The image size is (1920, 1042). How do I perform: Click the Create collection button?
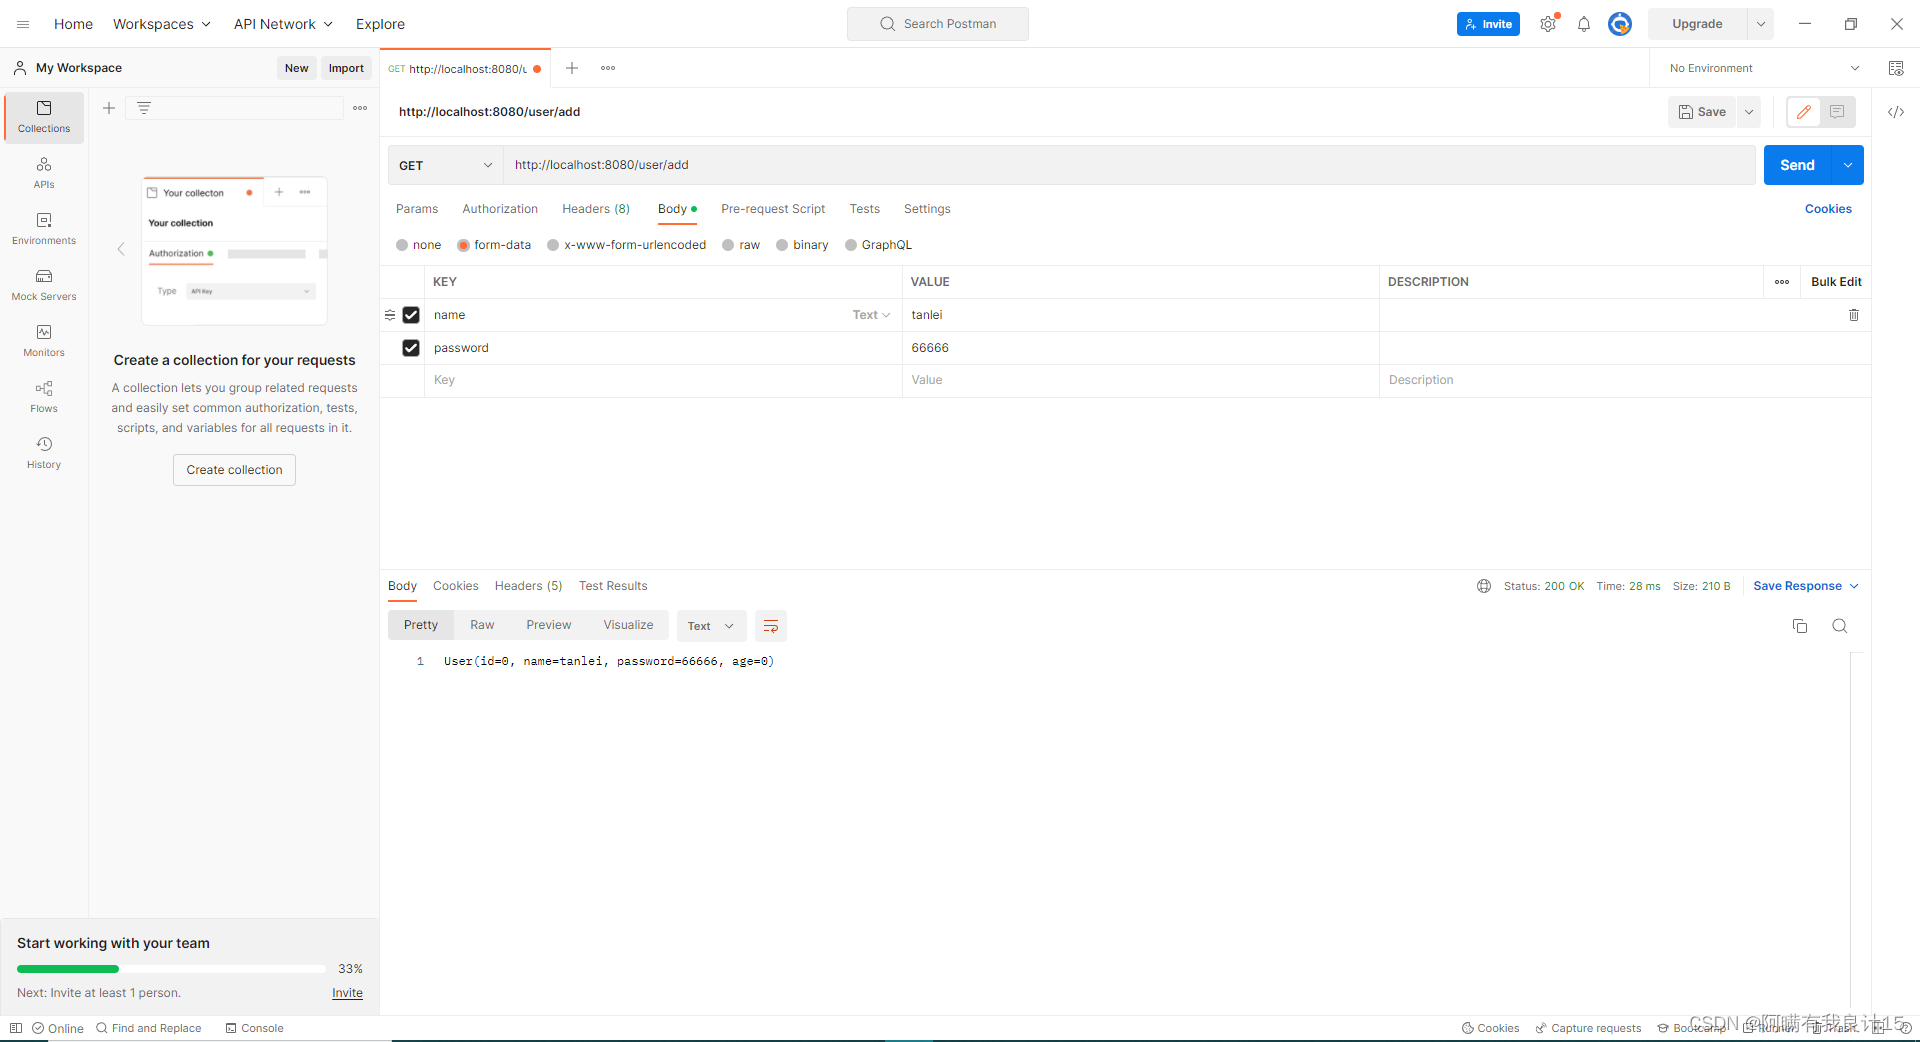234,470
